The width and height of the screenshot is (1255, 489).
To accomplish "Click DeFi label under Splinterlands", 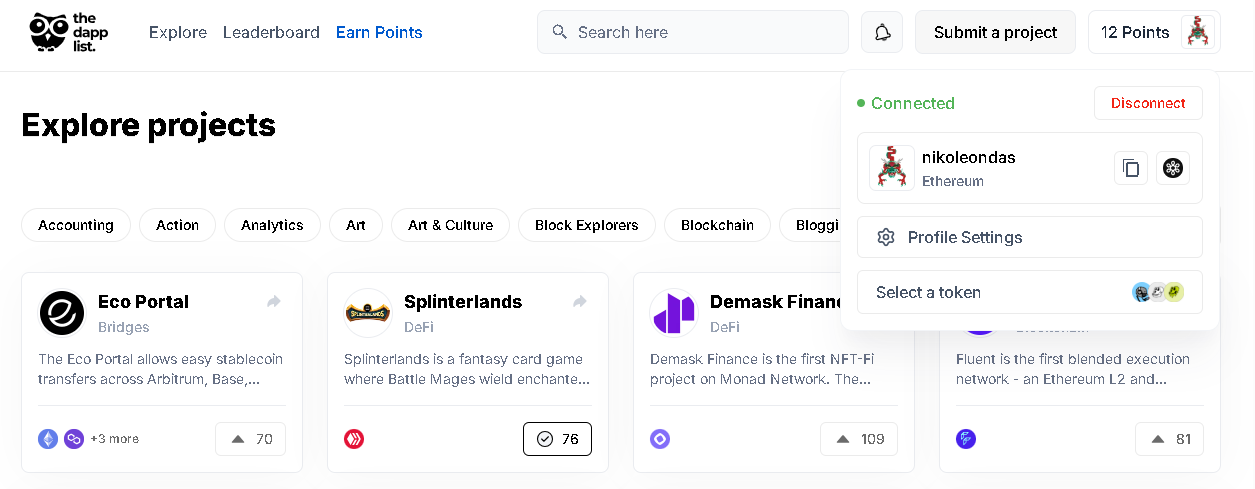I will (419, 327).
